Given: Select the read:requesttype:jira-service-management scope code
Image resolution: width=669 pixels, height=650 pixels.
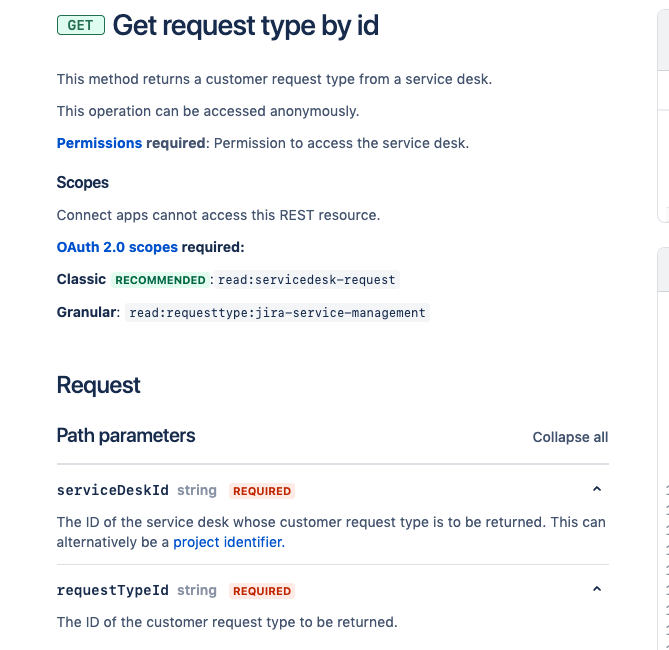Looking at the screenshot, I should pyautogui.click(x=278, y=313).
